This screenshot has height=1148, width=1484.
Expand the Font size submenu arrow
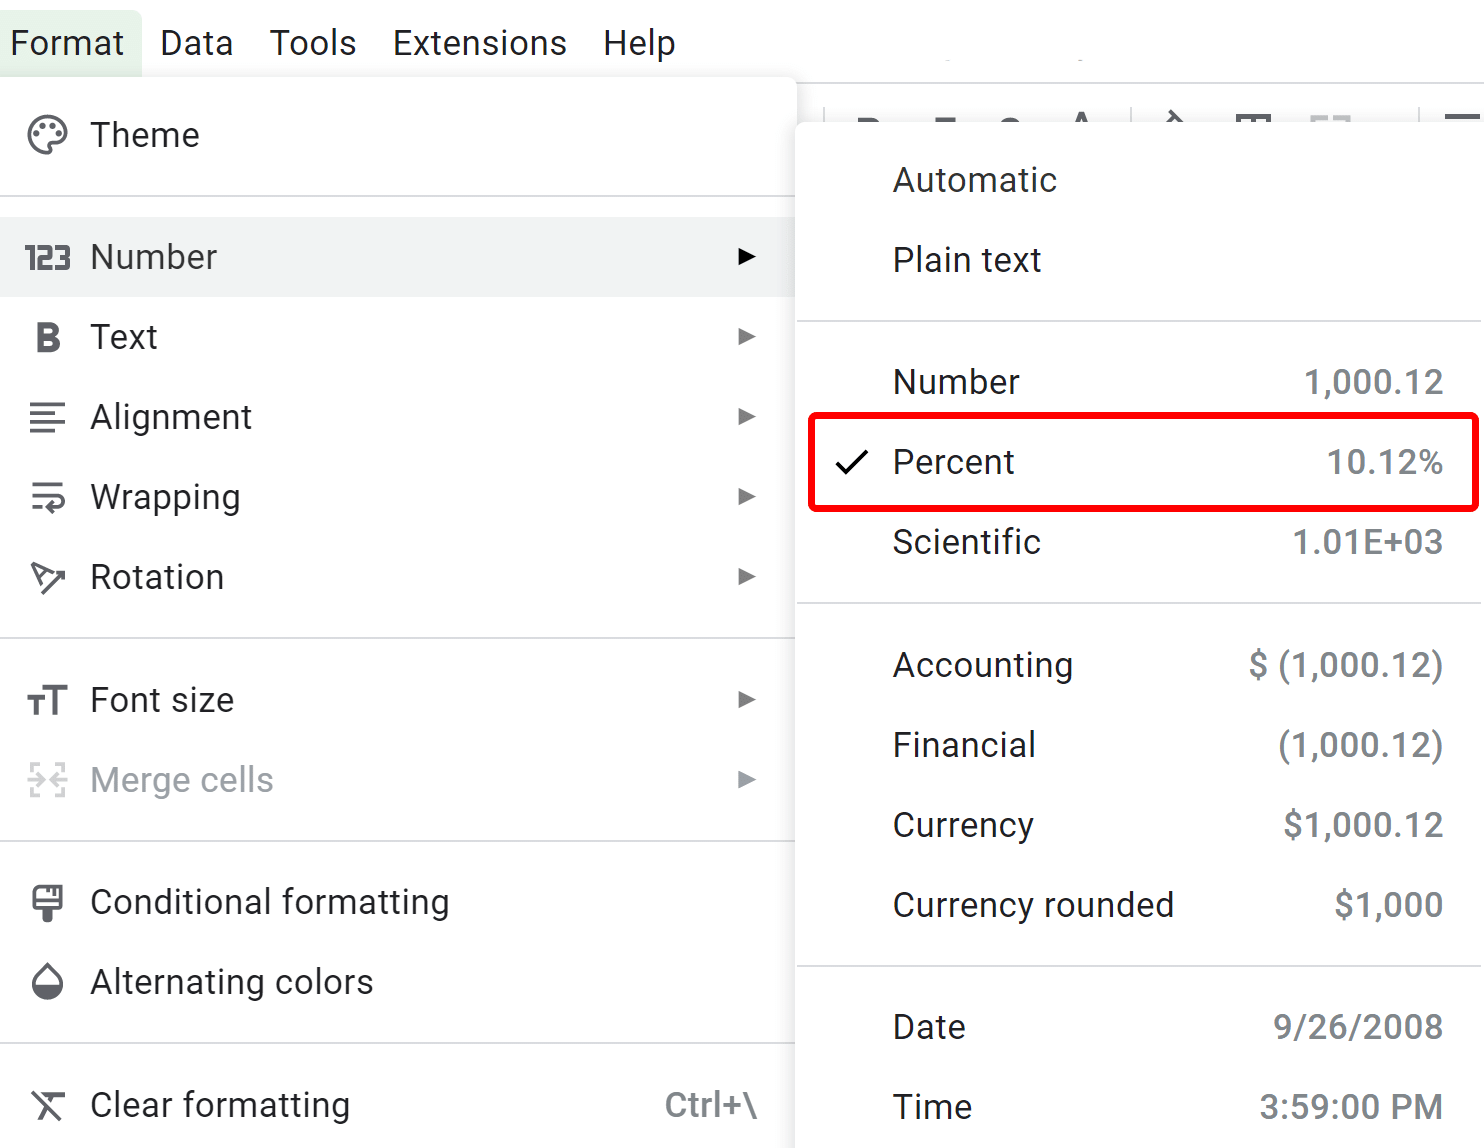coord(746,700)
